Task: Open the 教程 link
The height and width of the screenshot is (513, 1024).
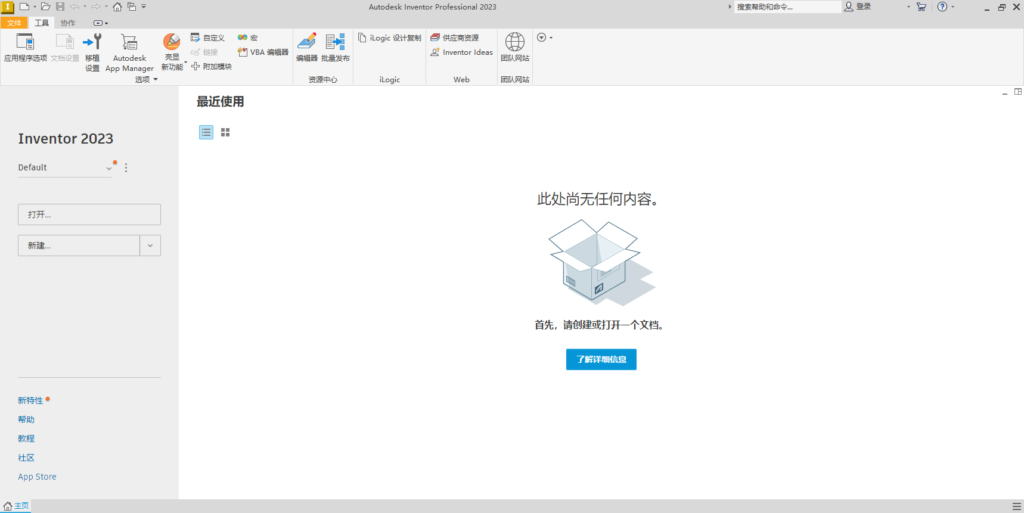Action: click(26, 439)
